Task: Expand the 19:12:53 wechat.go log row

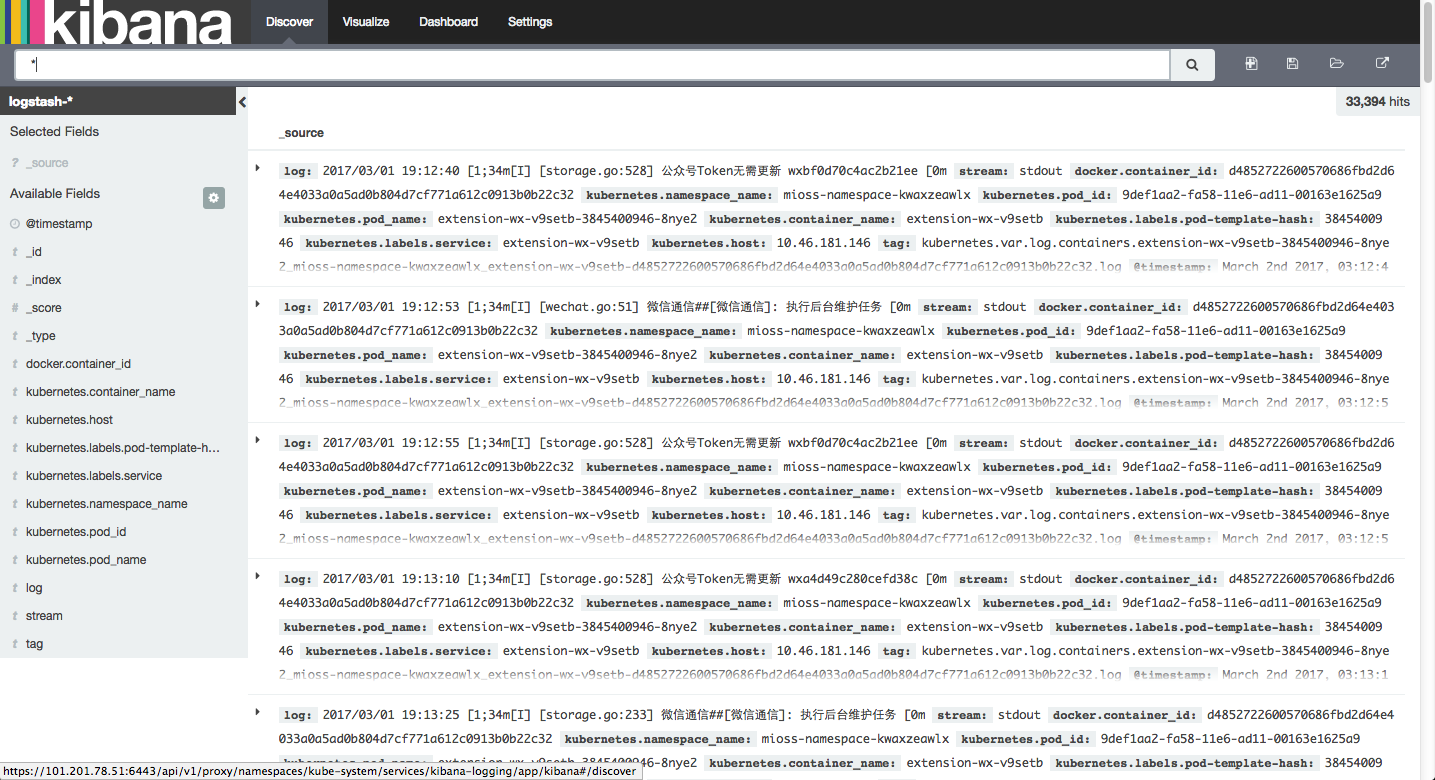Action: point(258,304)
